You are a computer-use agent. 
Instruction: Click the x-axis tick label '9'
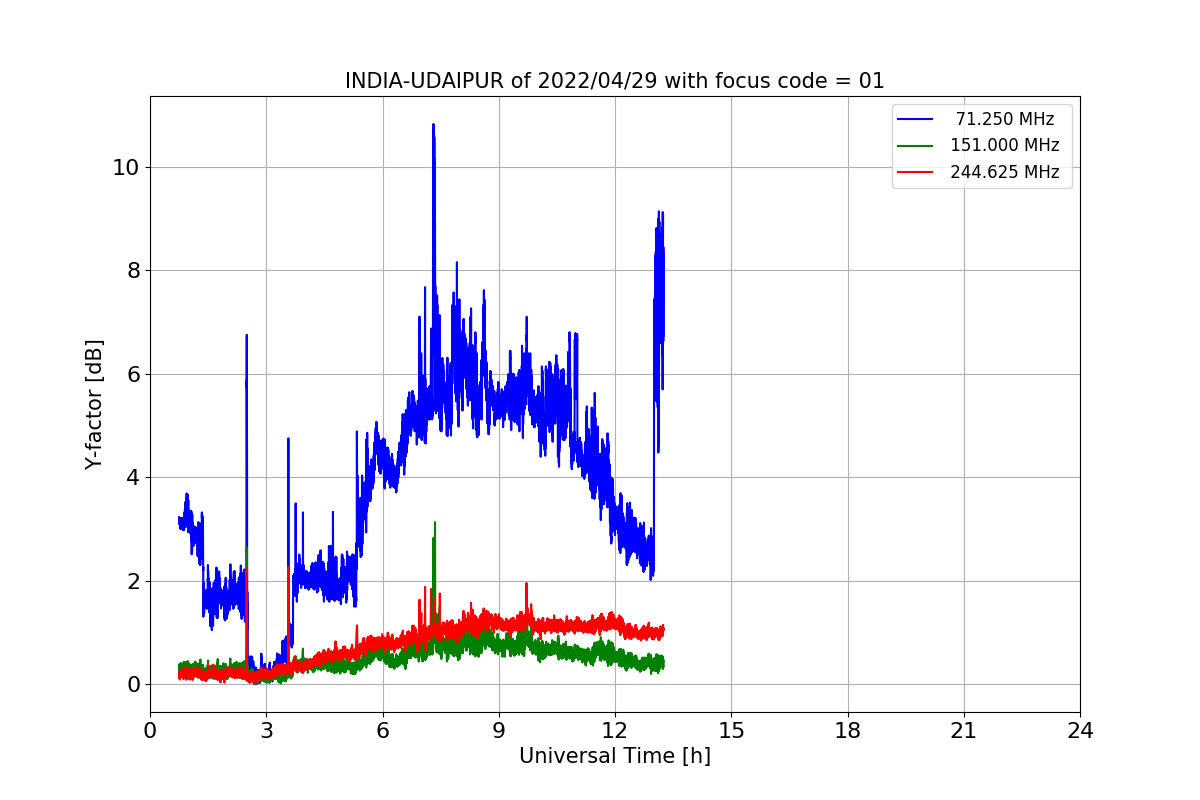tap(499, 731)
